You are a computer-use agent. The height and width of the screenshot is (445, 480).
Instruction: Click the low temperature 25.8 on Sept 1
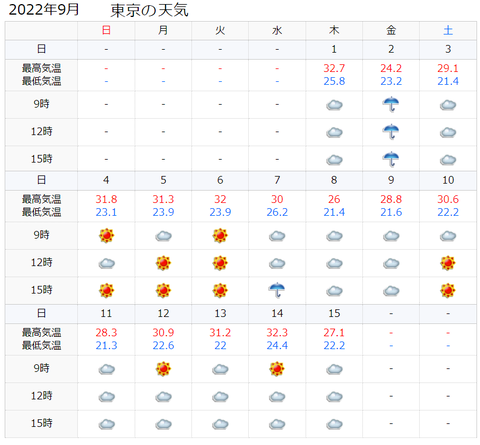(334, 81)
